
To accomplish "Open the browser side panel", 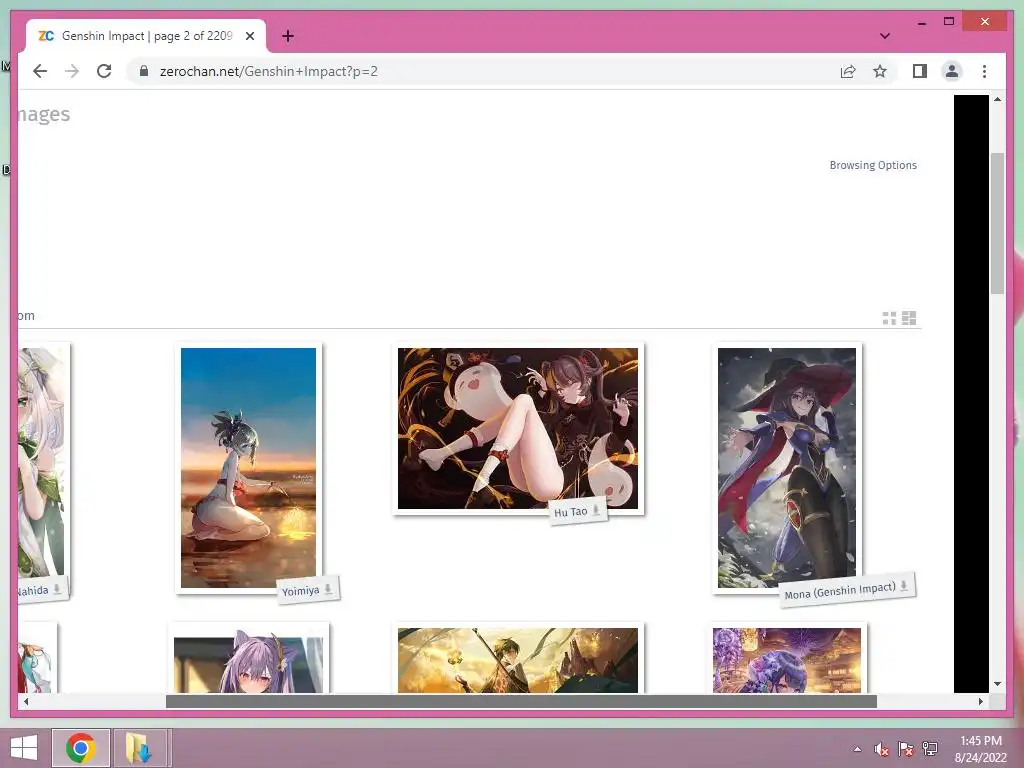I will pyautogui.click(x=920, y=71).
